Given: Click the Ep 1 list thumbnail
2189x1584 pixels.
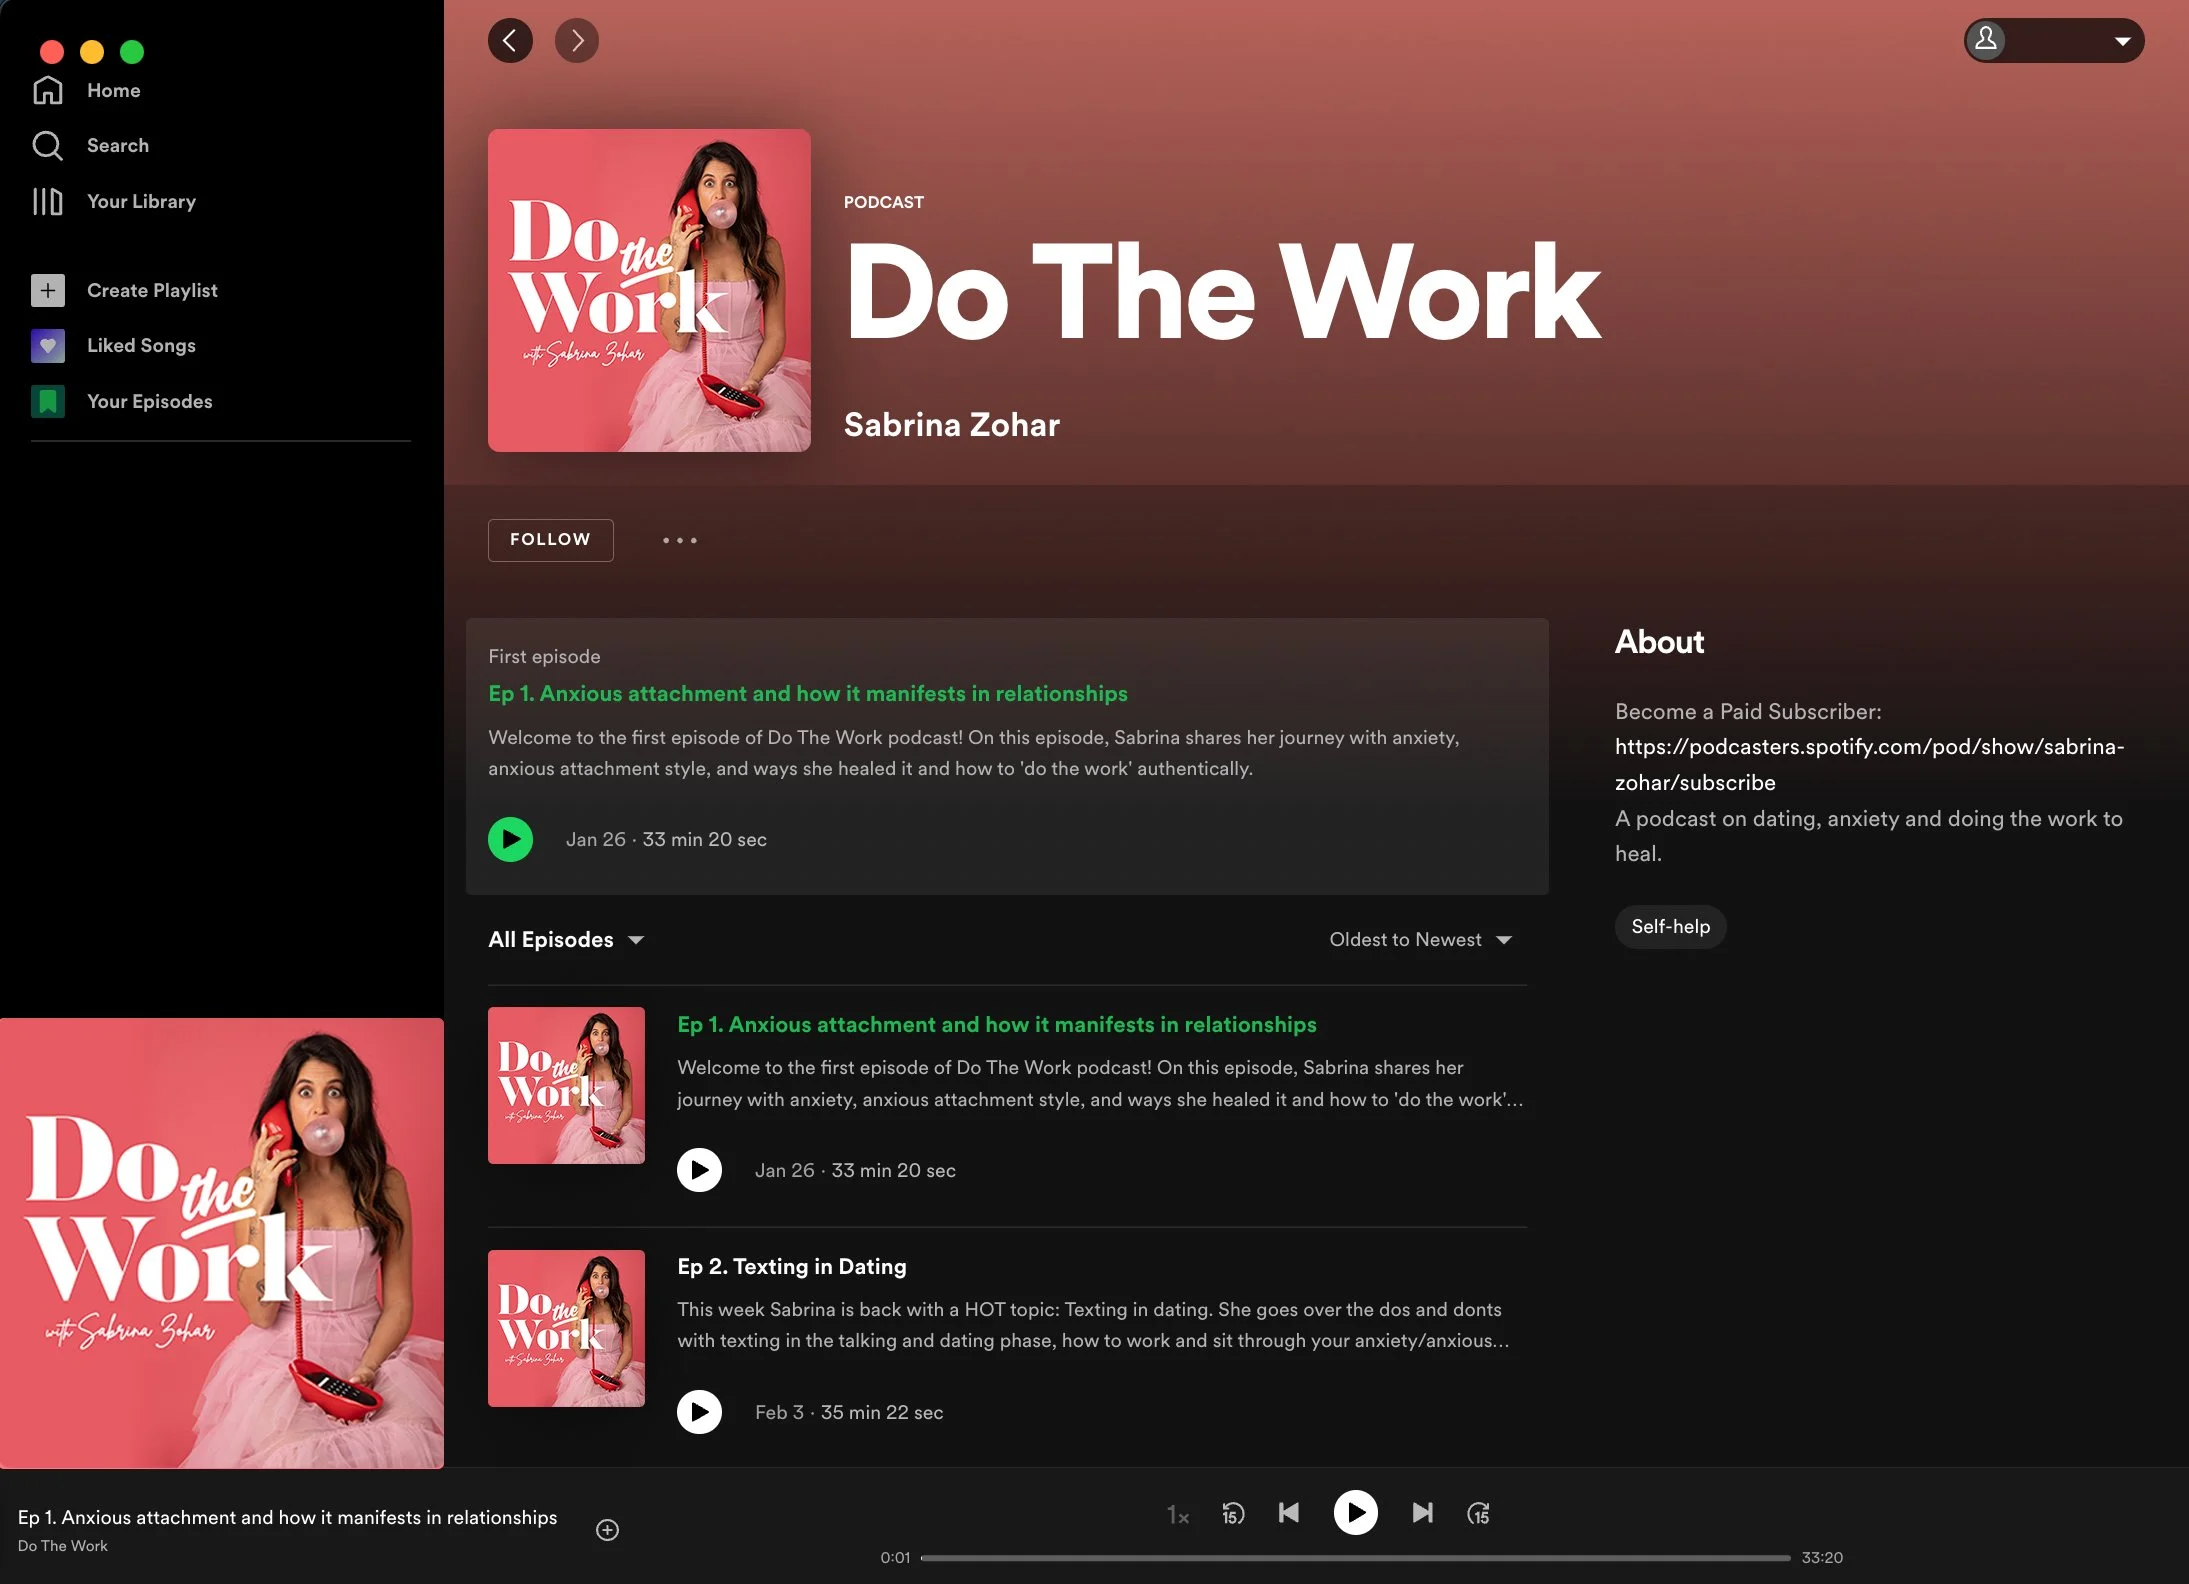Looking at the screenshot, I should pyautogui.click(x=566, y=1085).
